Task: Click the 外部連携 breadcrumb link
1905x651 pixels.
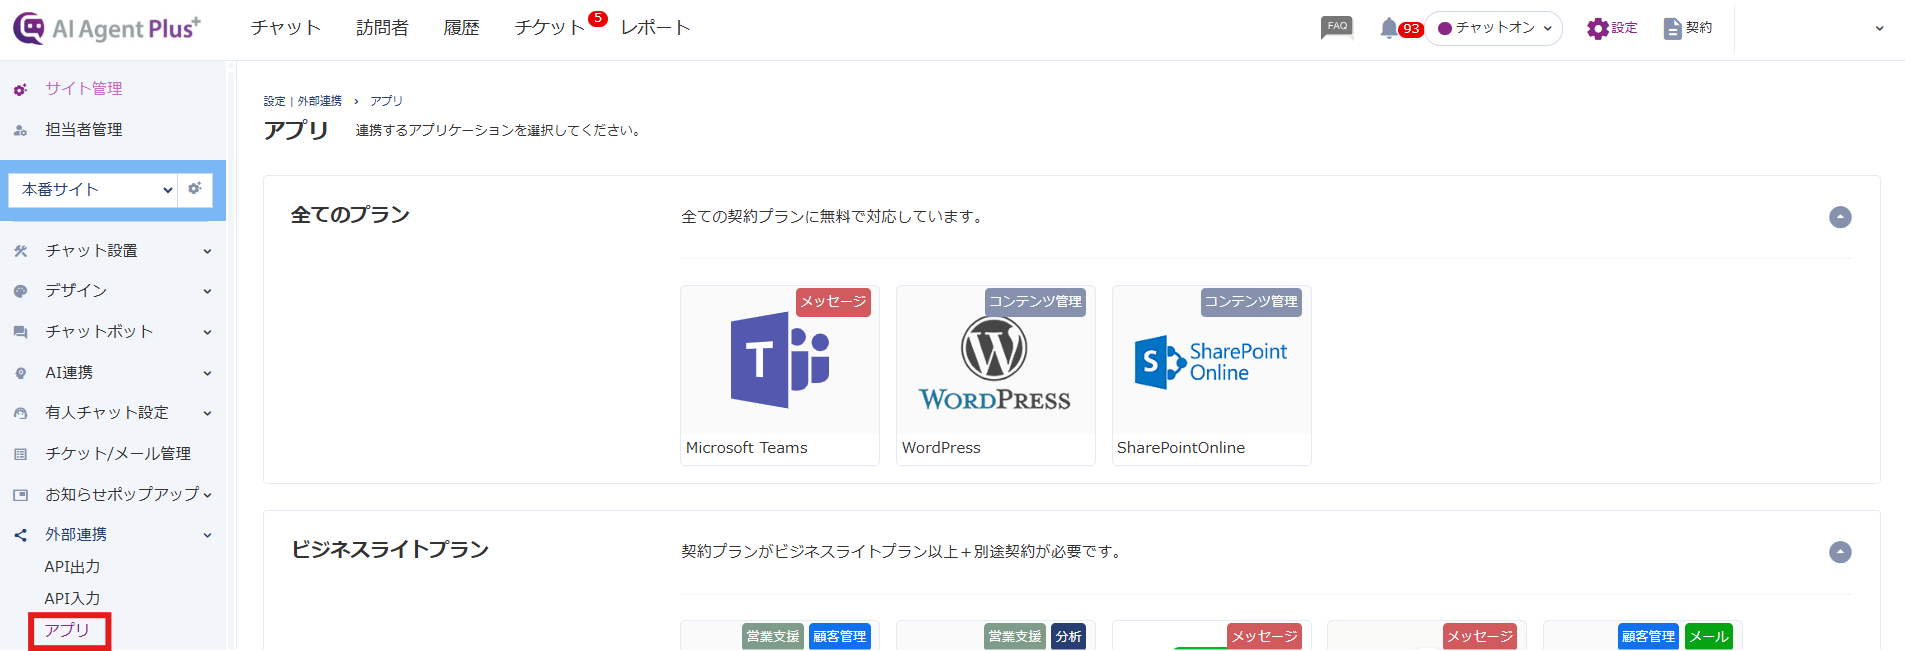Action: click(x=320, y=101)
